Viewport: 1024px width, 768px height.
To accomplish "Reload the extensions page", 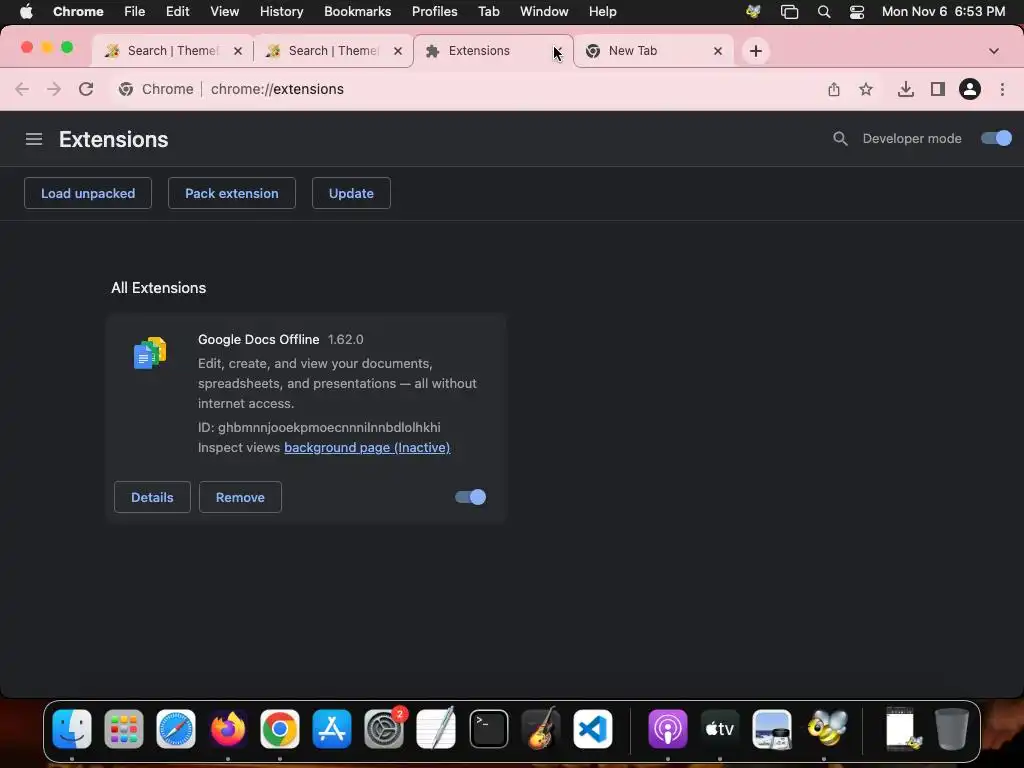I will 86,89.
